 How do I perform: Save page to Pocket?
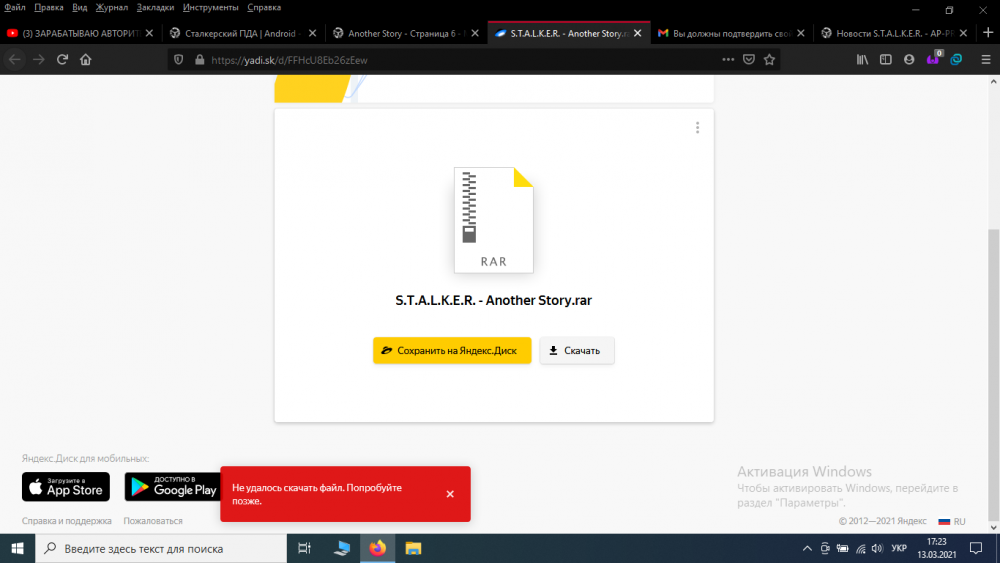click(749, 59)
